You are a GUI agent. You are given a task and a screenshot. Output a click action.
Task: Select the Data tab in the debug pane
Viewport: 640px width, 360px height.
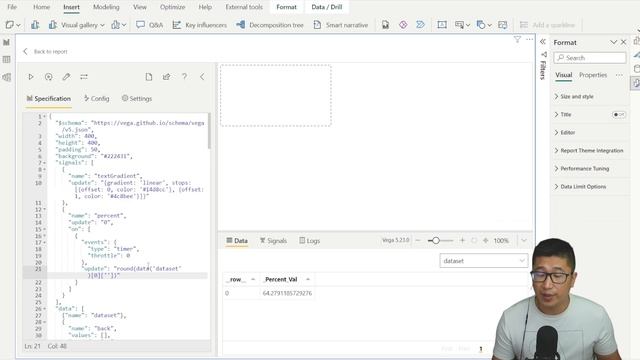point(237,241)
